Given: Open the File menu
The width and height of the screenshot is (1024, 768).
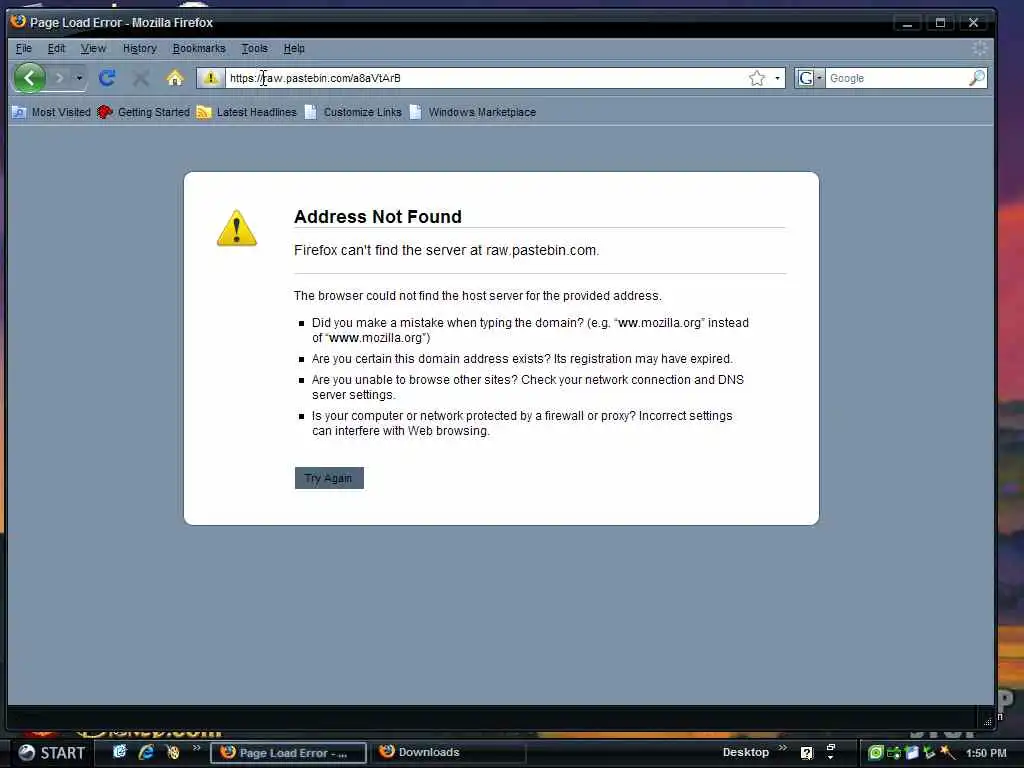Looking at the screenshot, I should [24, 48].
